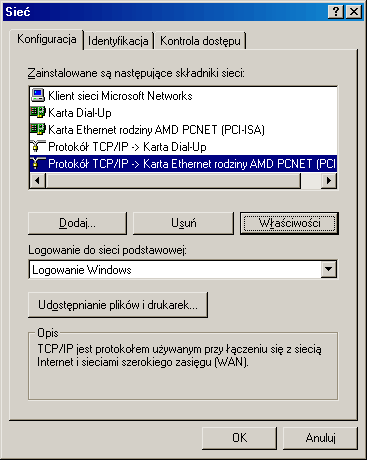This screenshot has height=460, width=367.
Task: Select 'Karta Ethernet rodziny AMD PCNET (PCI-ISA)' row
Action: tap(183, 130)
